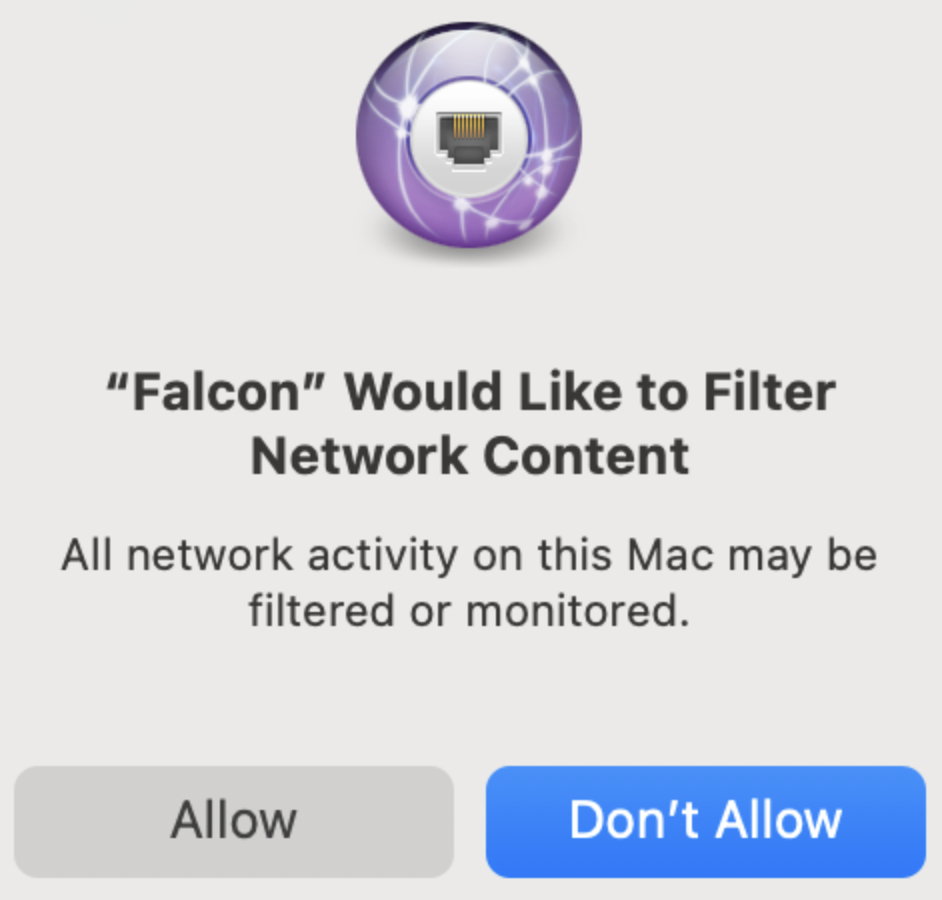Reject the filter request via Don't Allow
The width and height of the screenshot is (942, 900).
[x=705, y=821]
